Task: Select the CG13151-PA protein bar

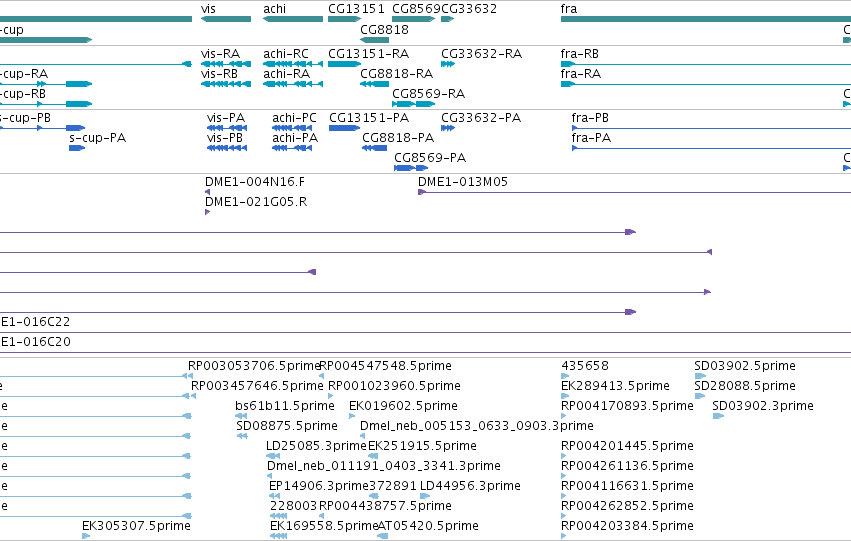Action: [344, 128]
